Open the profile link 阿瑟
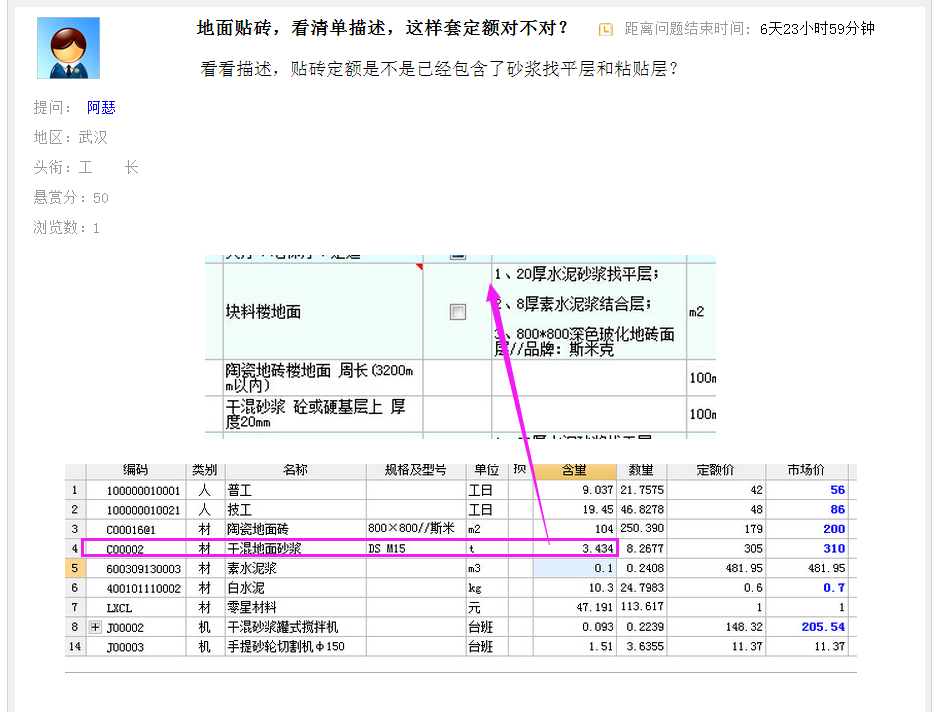The width and height of the screenshot is (942, 712). pos(101,108)
